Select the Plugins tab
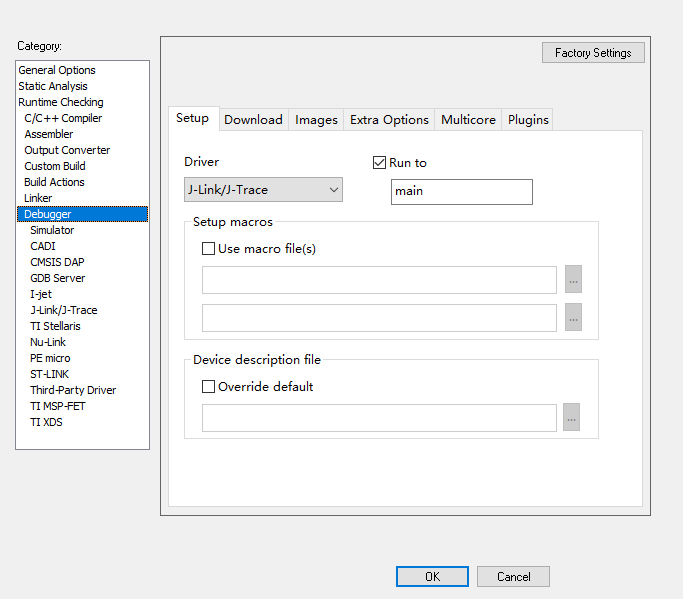The width and height of the screenshot is (683, 599). tap(528, 120)
